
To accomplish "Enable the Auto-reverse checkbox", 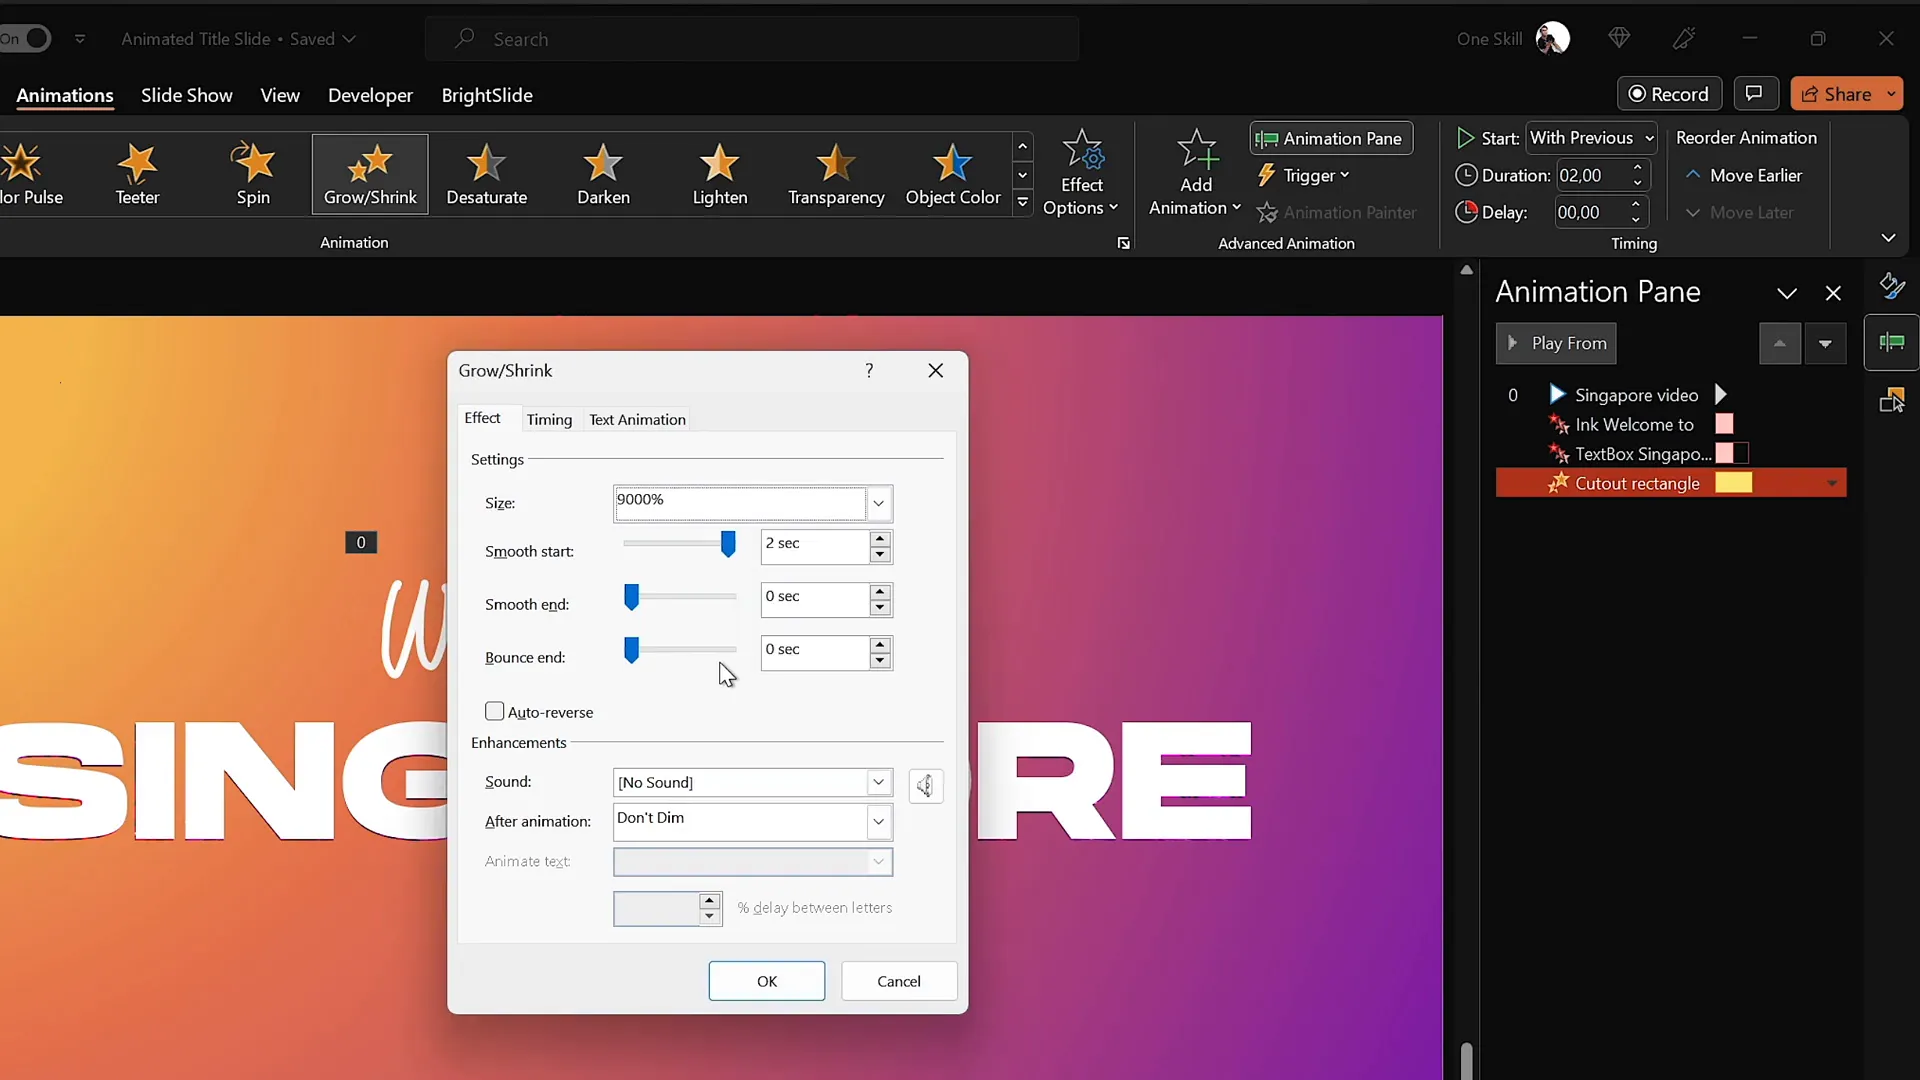I will [495, 711].
